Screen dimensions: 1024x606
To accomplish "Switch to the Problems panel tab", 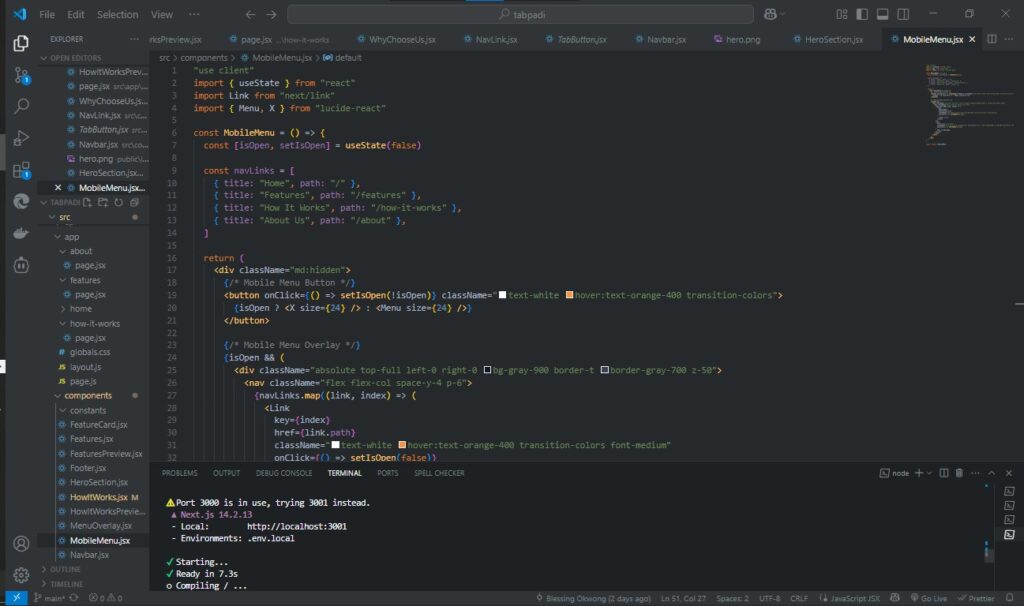I will (x=180, y=473).
